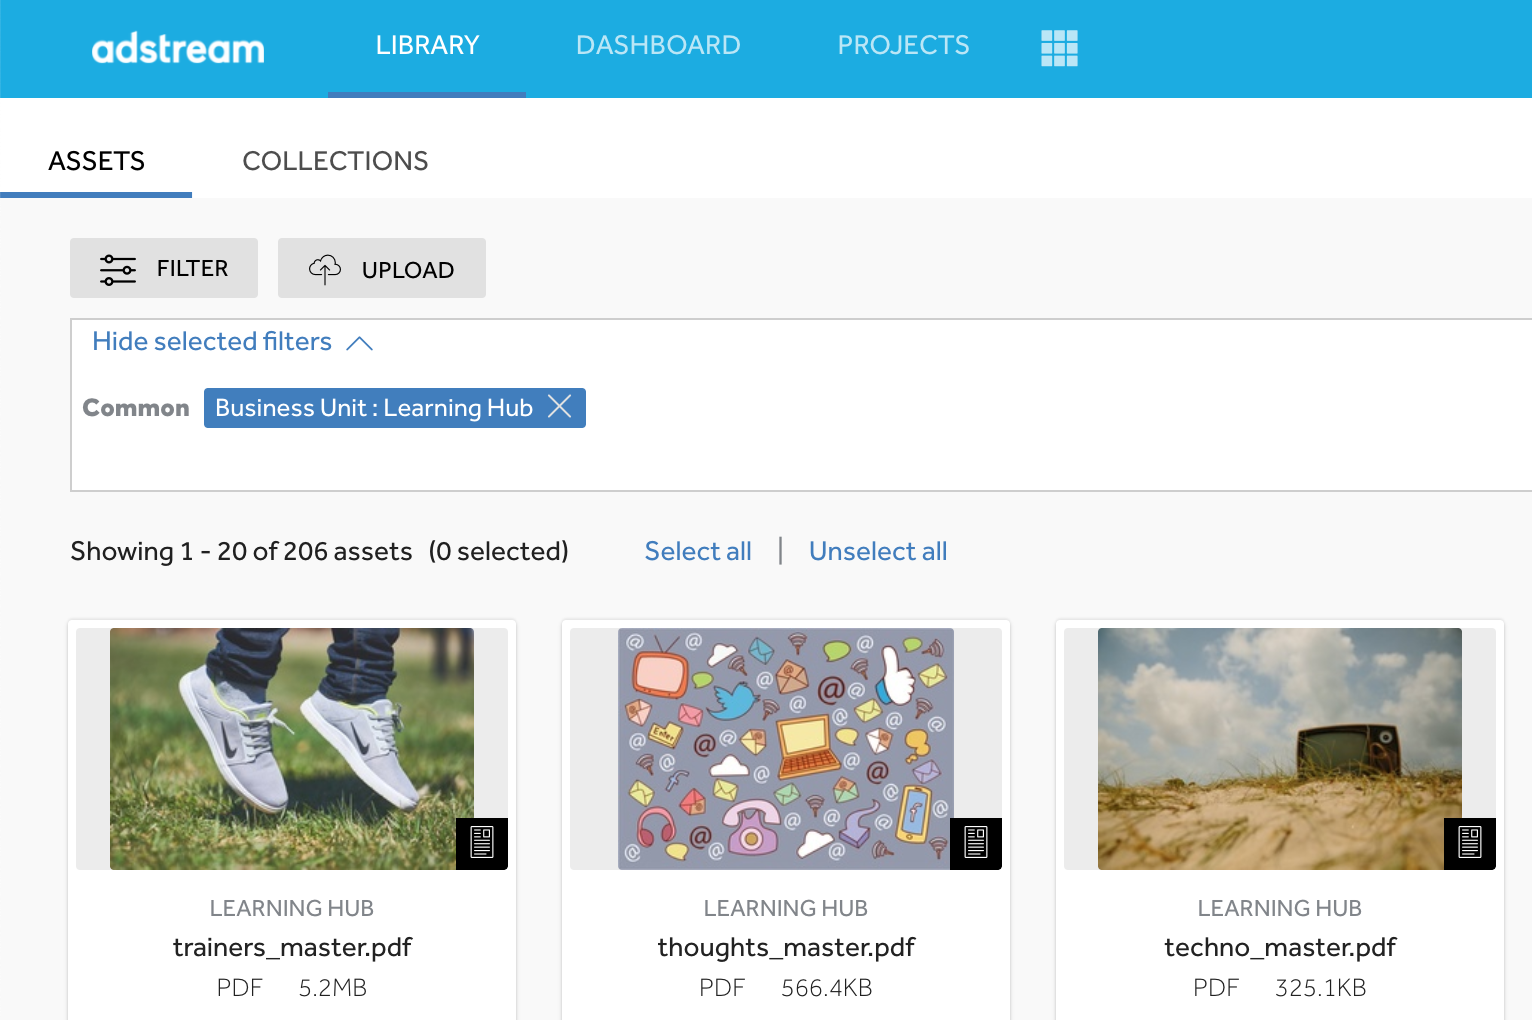The height and width of the screenshot is (1020, 1532).
Task: Click the cloud upload icon
Action: [x=325, y=269]
